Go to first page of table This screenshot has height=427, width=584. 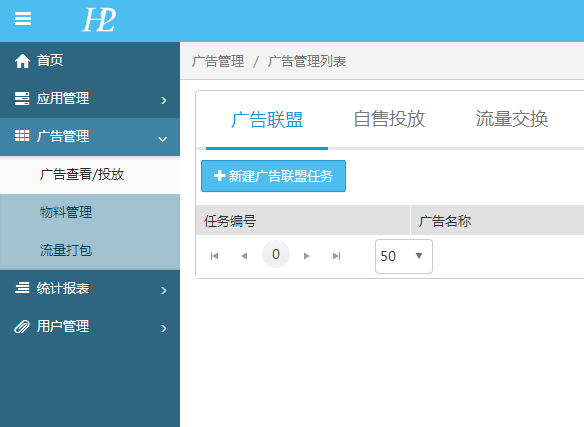coord(214,256)
